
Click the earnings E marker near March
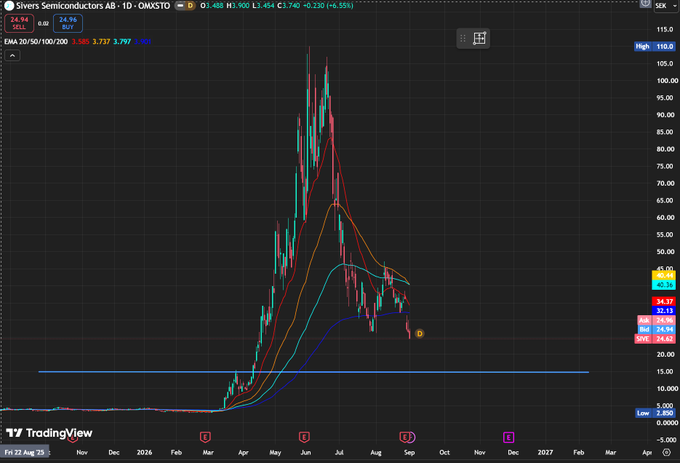point(205,437)
